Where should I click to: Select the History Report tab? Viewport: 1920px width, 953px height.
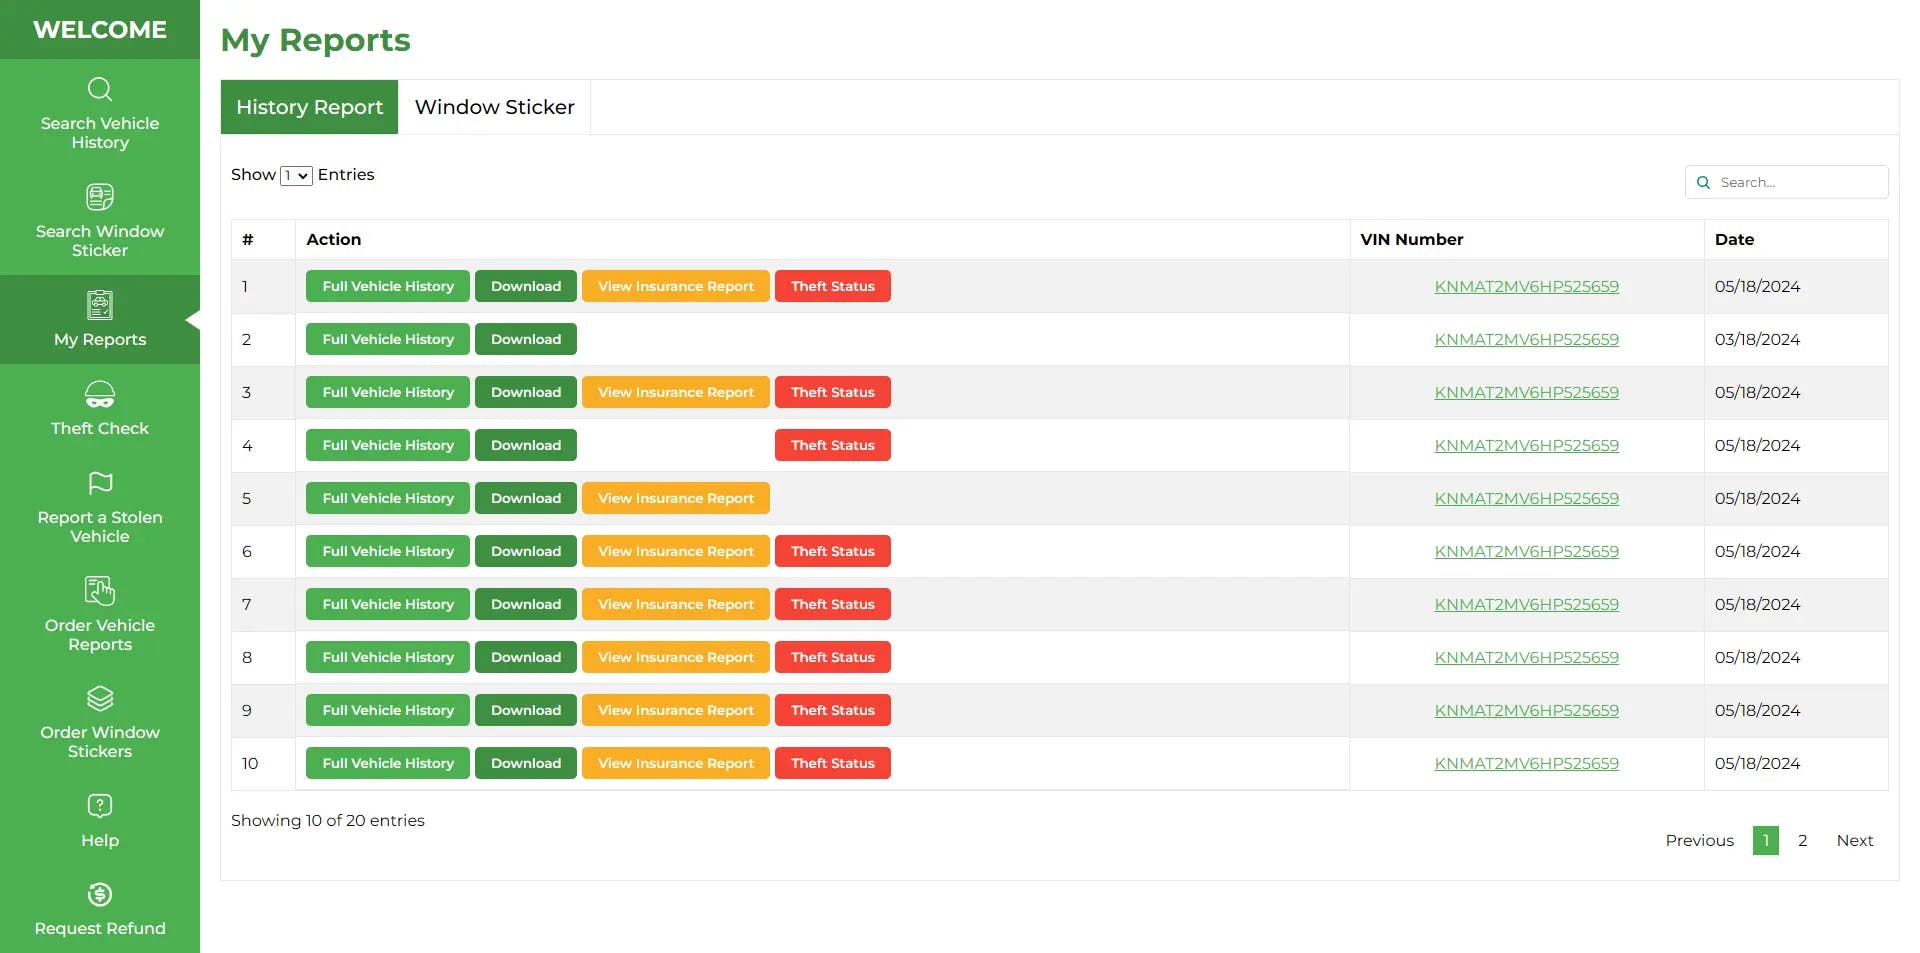[x=309, y=107]
